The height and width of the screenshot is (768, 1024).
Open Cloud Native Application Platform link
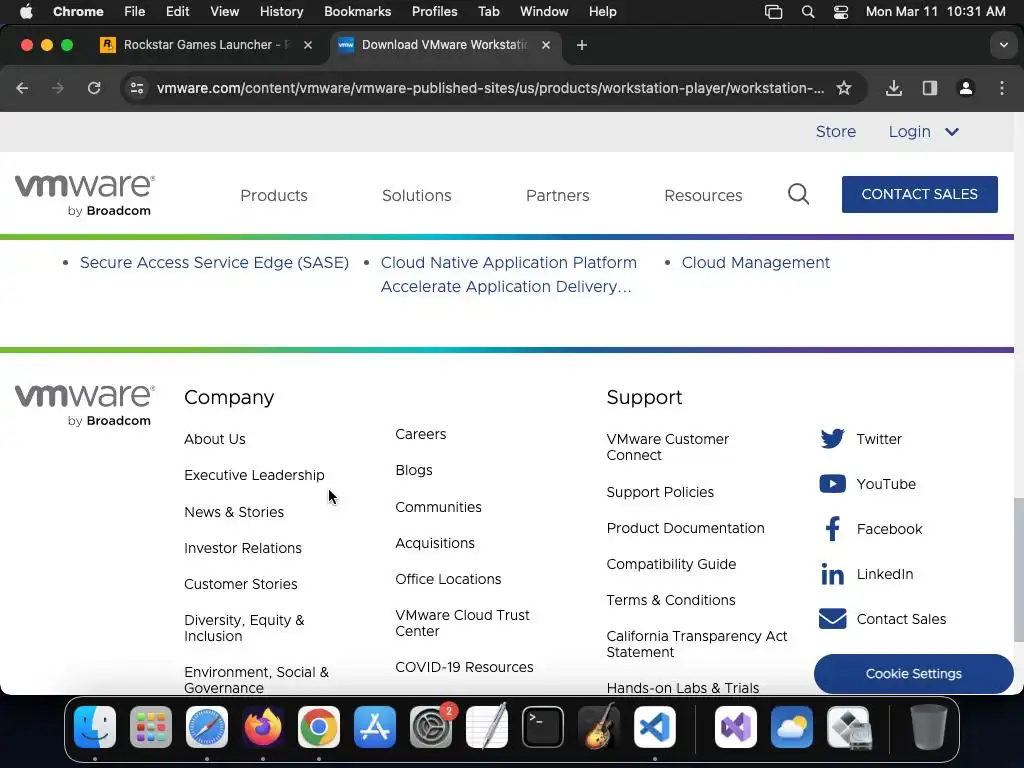click(x=509, y=263)
